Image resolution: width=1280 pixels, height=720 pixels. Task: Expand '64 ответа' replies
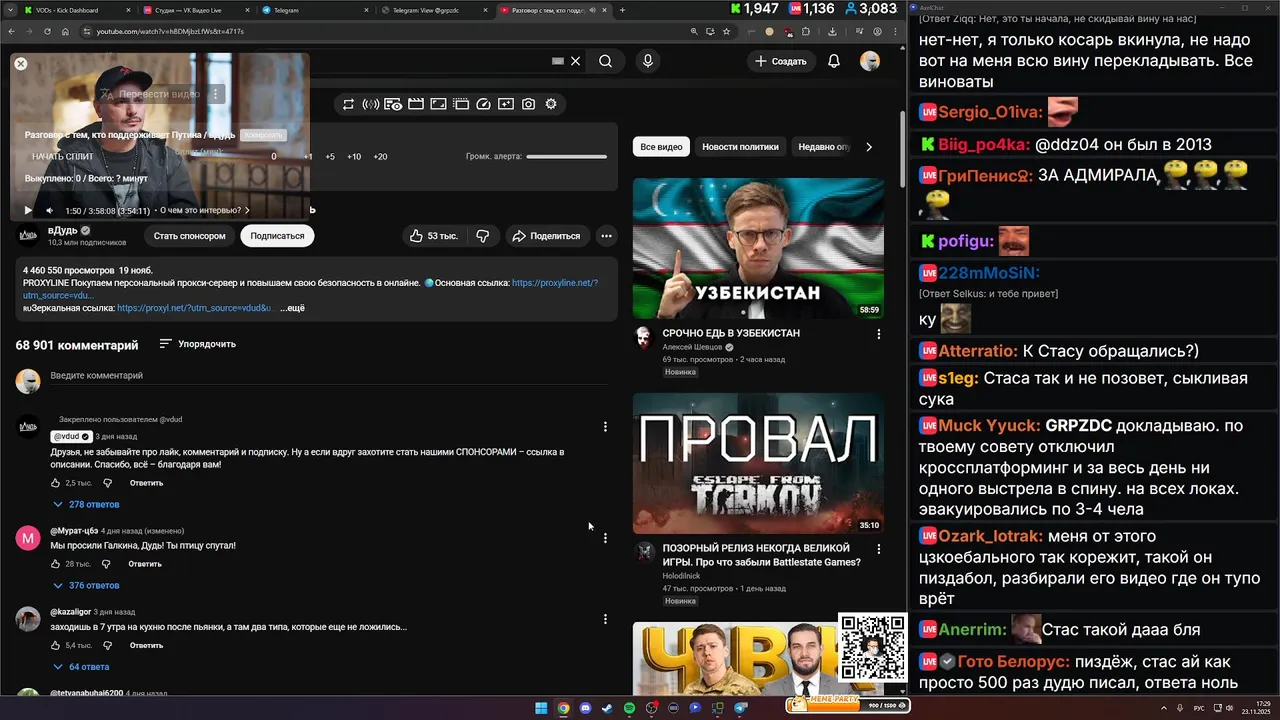click(82, 667)
